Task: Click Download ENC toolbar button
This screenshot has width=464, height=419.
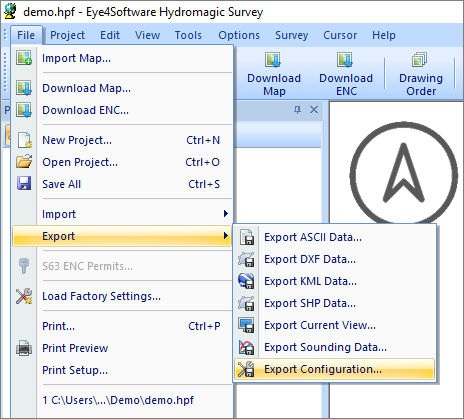Action: click(x=346, y=74)
